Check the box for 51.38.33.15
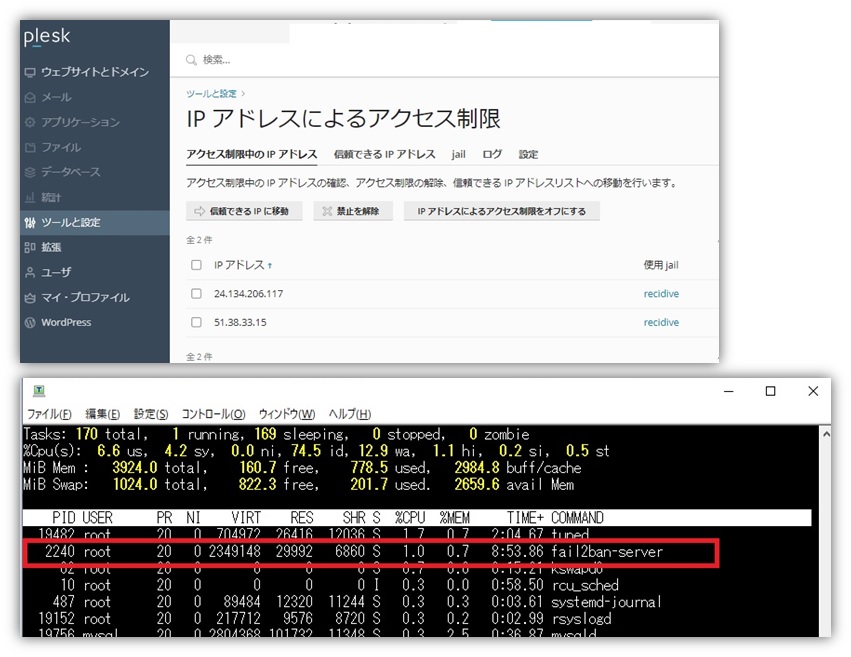 tap(196, 322)
